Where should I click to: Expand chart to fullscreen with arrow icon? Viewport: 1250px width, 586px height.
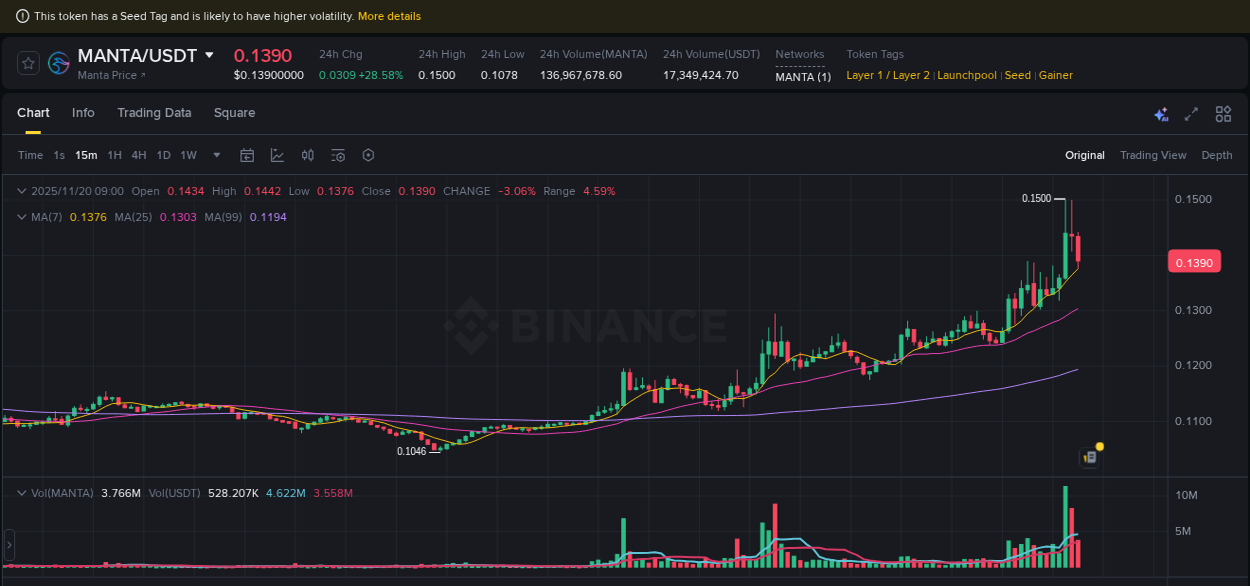(1192, 114)
